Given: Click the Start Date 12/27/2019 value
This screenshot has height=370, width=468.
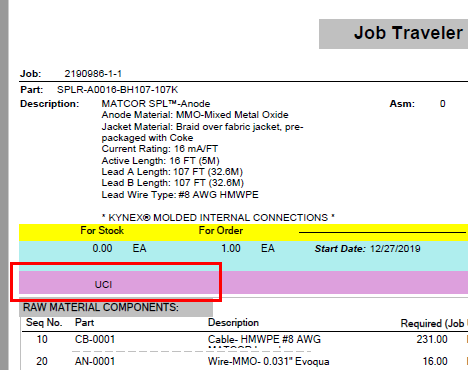Looking at the screenshot, I should (395, 249).
